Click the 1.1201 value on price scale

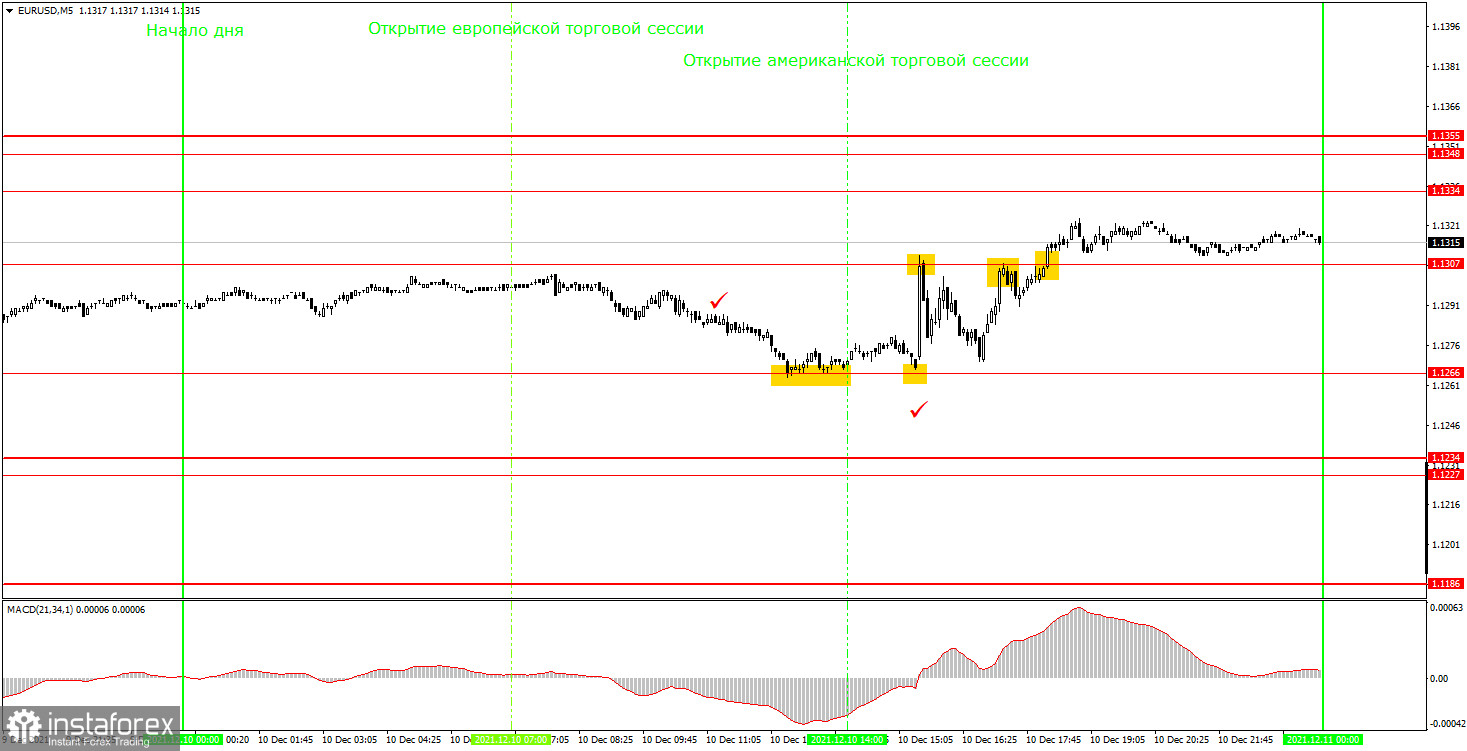[x=1446, y=545]
